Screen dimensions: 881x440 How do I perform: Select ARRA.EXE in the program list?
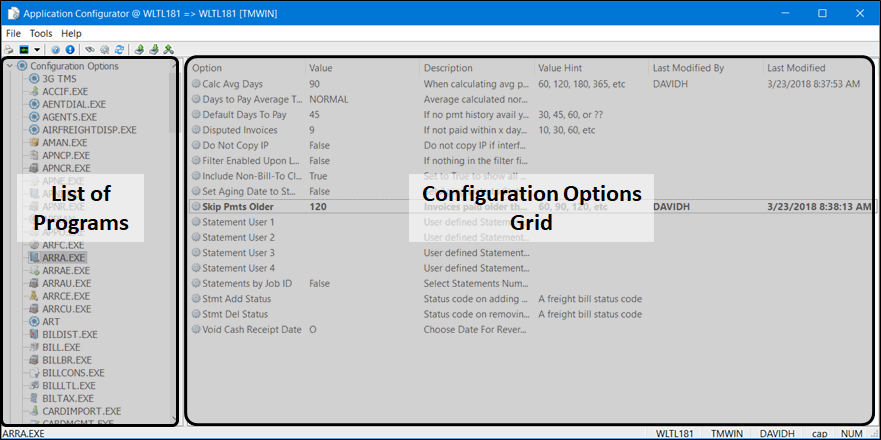click(x=65, y=257)
